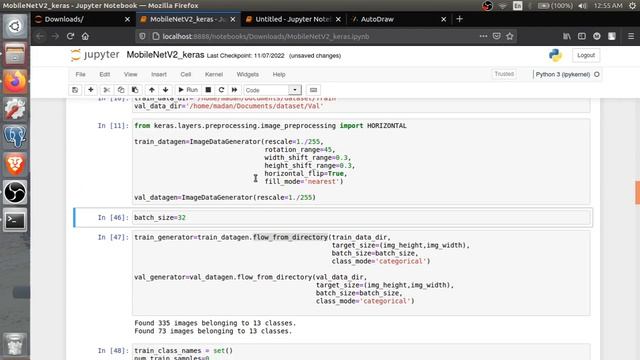The height and width of the screenshot is (360, 640).
Task: Save page to Pocket icon
Action: coord(496,36)
